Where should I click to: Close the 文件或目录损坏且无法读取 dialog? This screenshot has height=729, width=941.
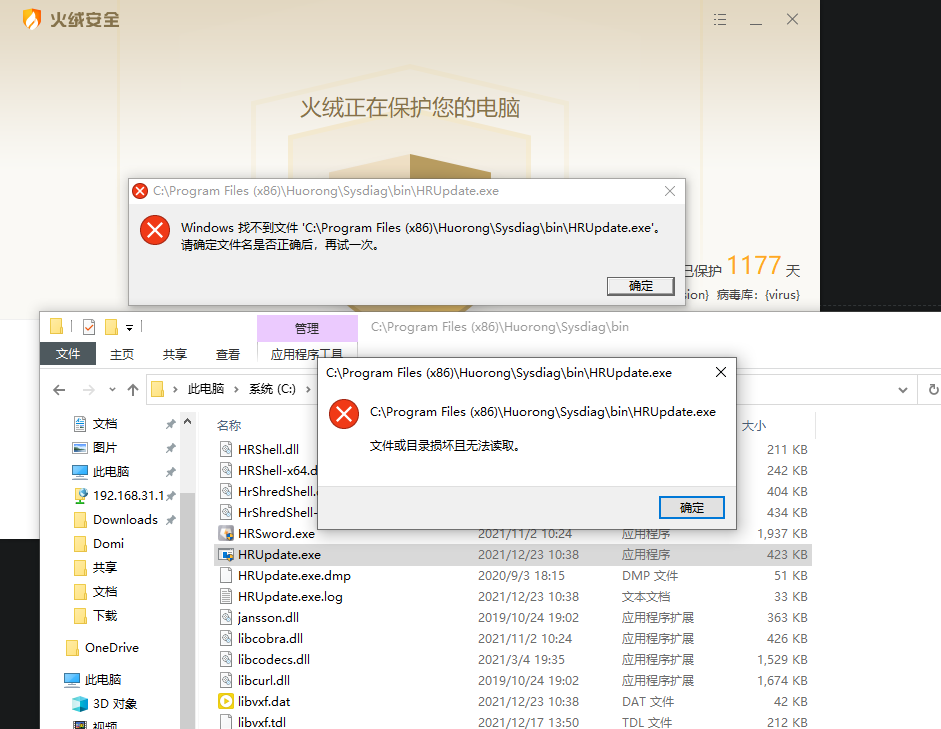(721, 373)
